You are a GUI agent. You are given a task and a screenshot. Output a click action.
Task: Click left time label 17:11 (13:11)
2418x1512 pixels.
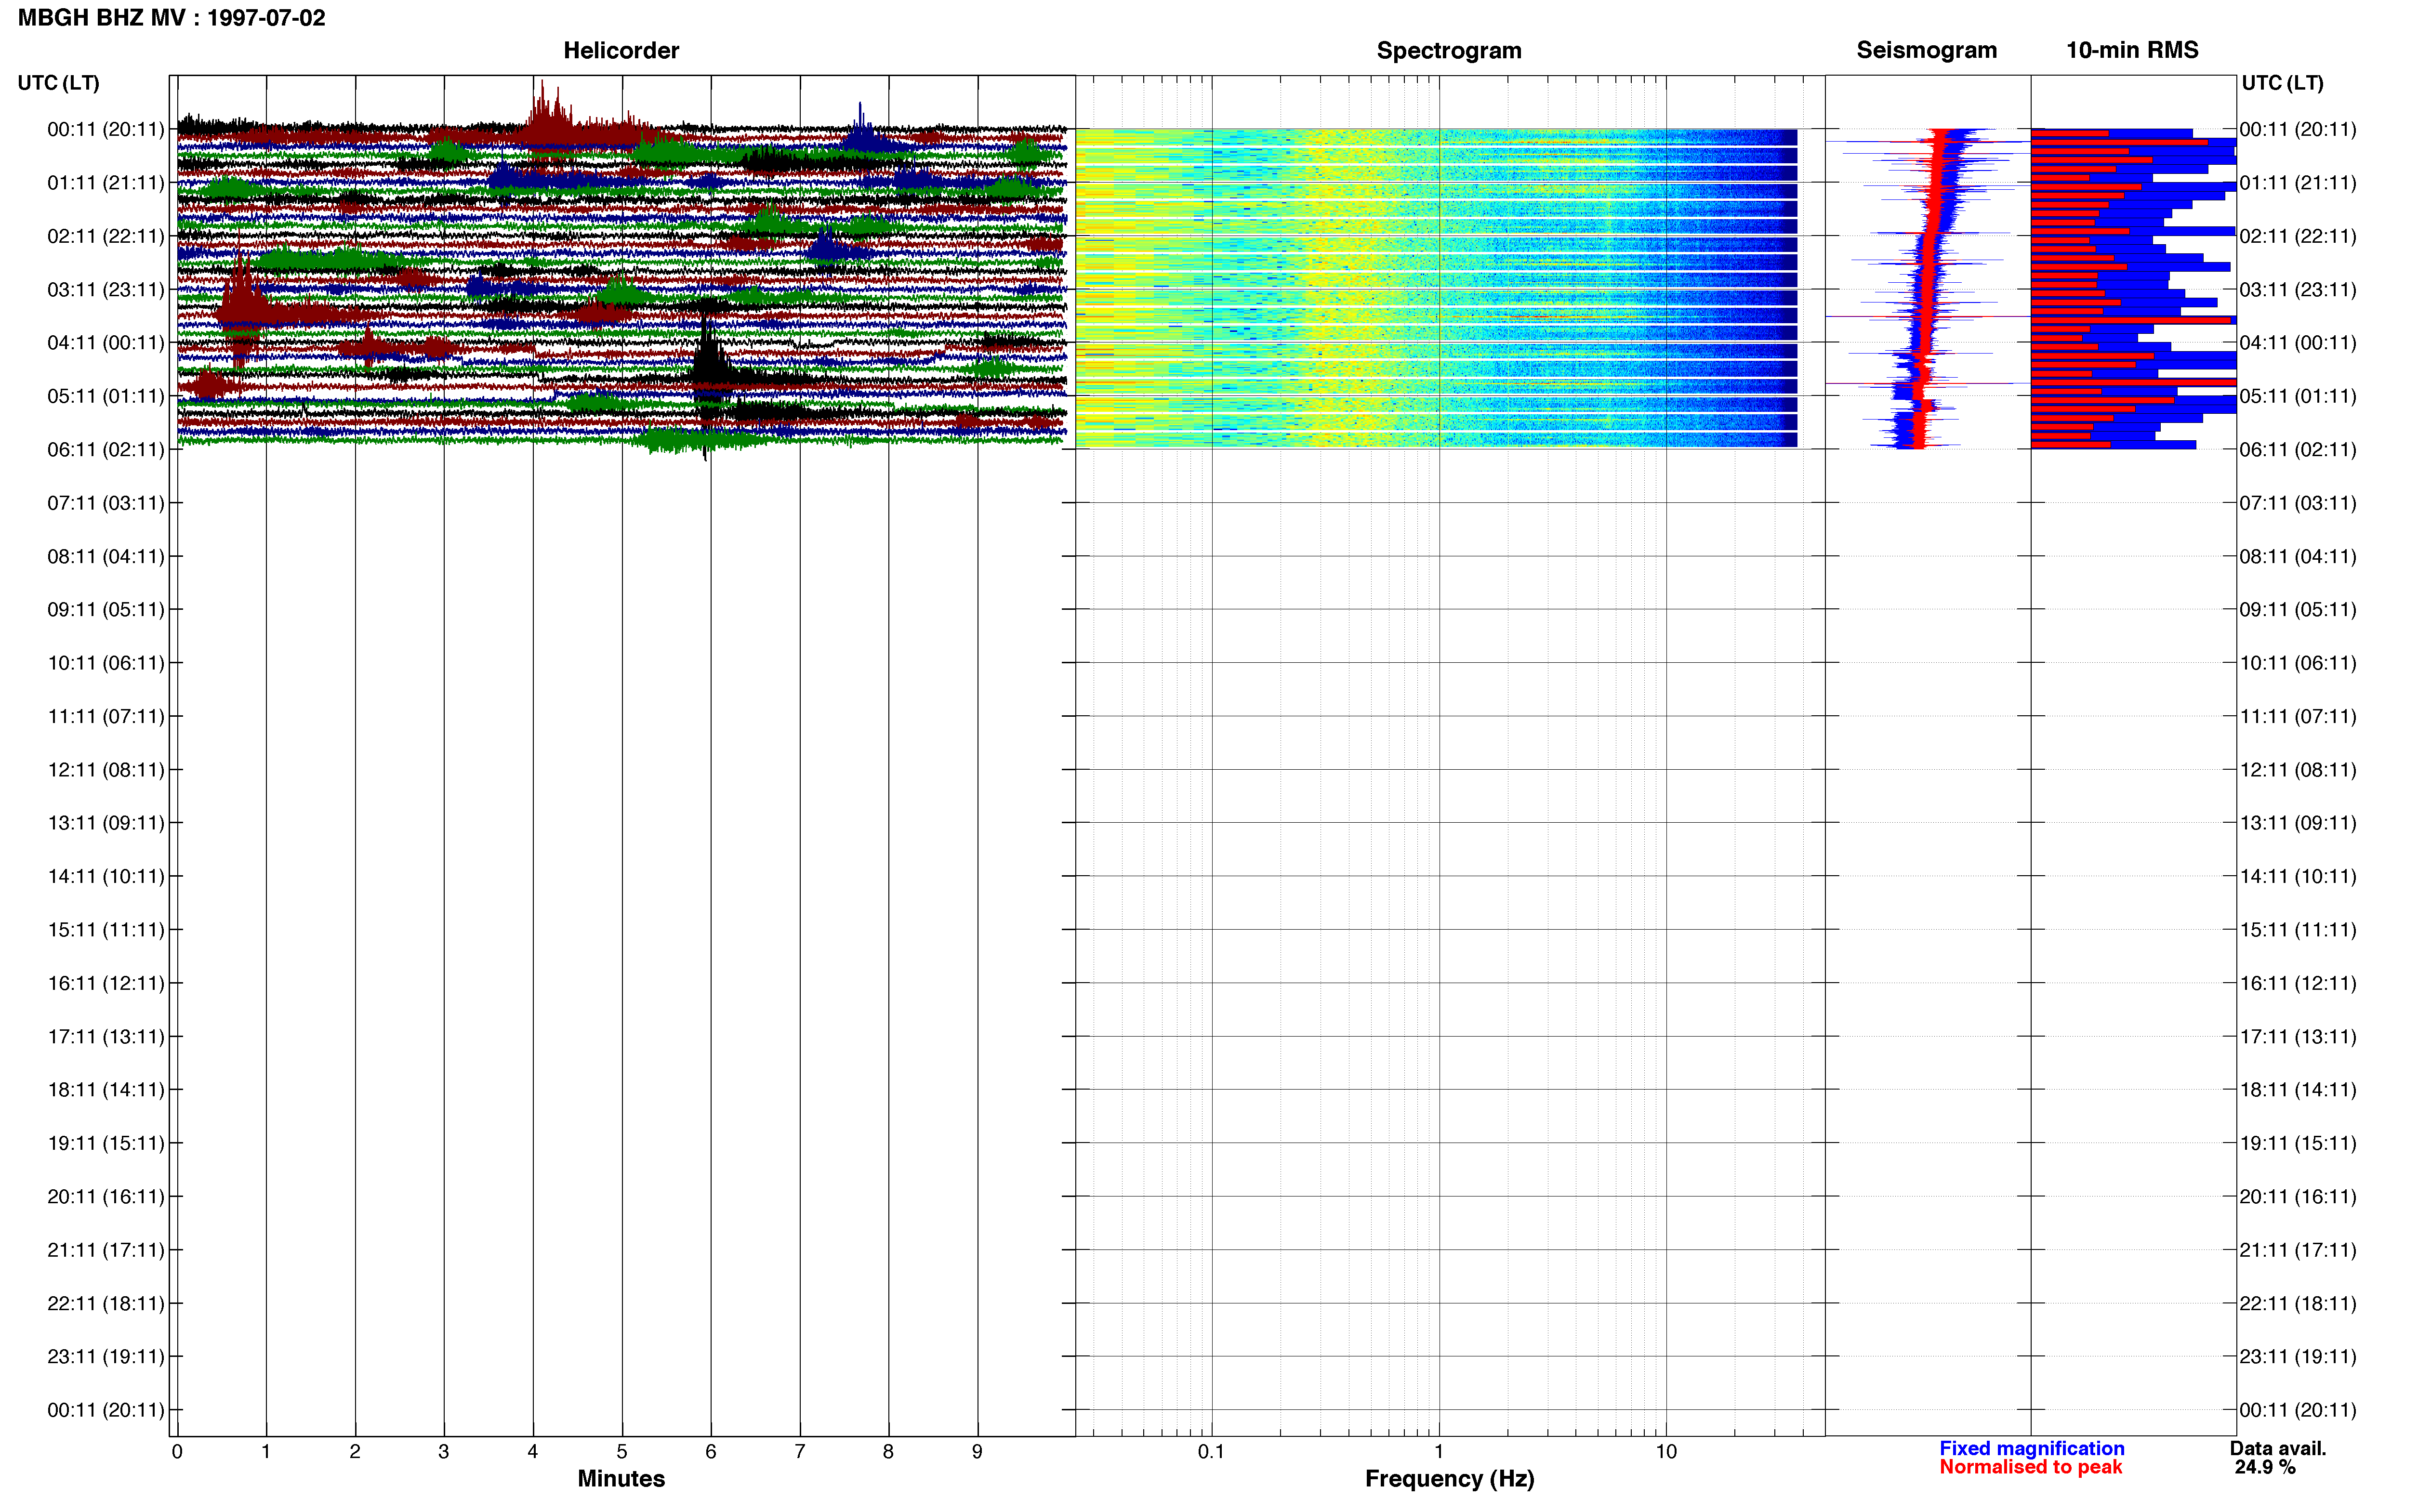(106, 1037)
